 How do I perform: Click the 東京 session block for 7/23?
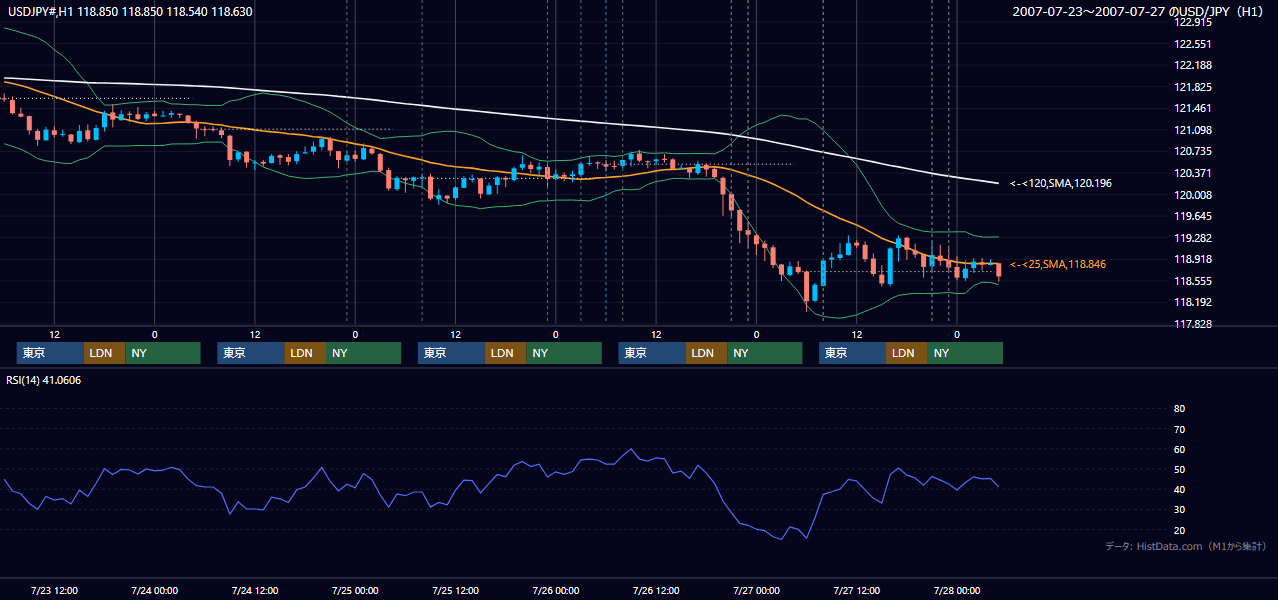(x=50, y=353)
